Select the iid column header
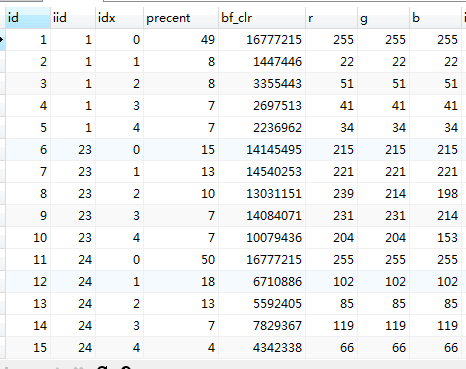 click(73, 18)
